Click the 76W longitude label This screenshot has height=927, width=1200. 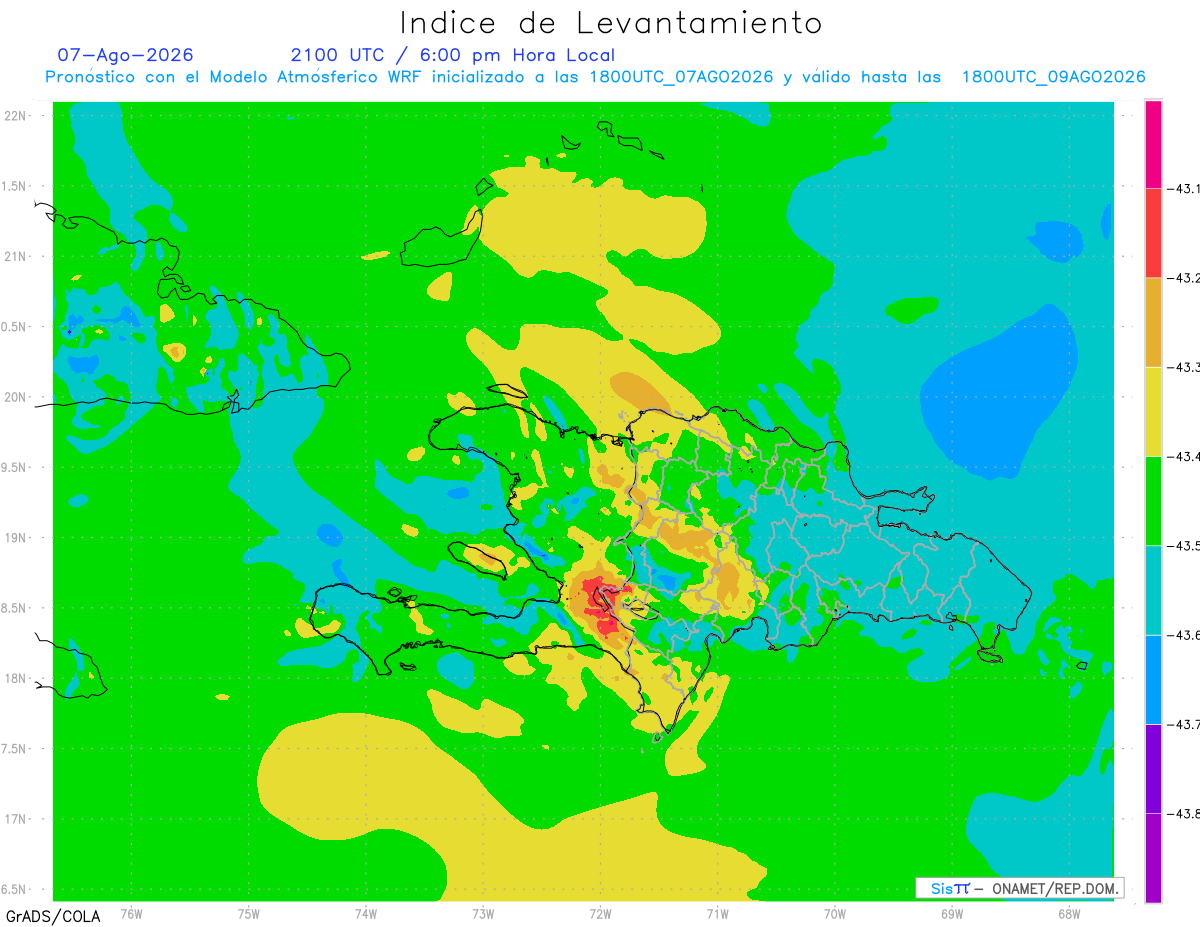point(131,913)
